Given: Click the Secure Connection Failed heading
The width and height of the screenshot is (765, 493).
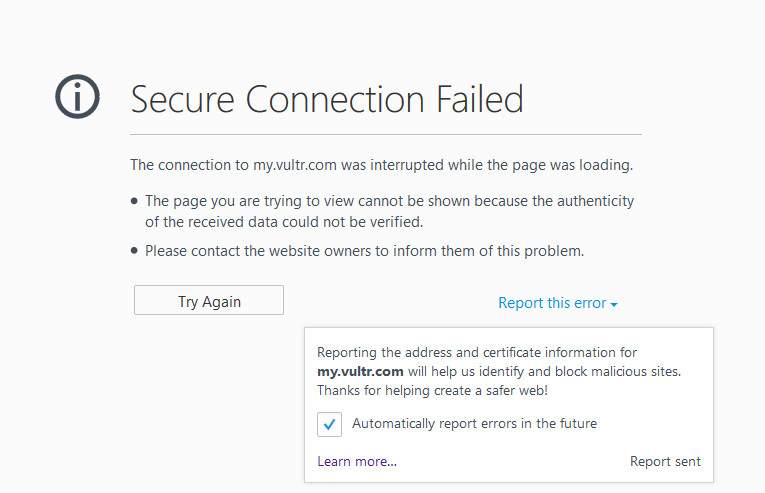Looking at the screenshot, I should coord(327,99).
